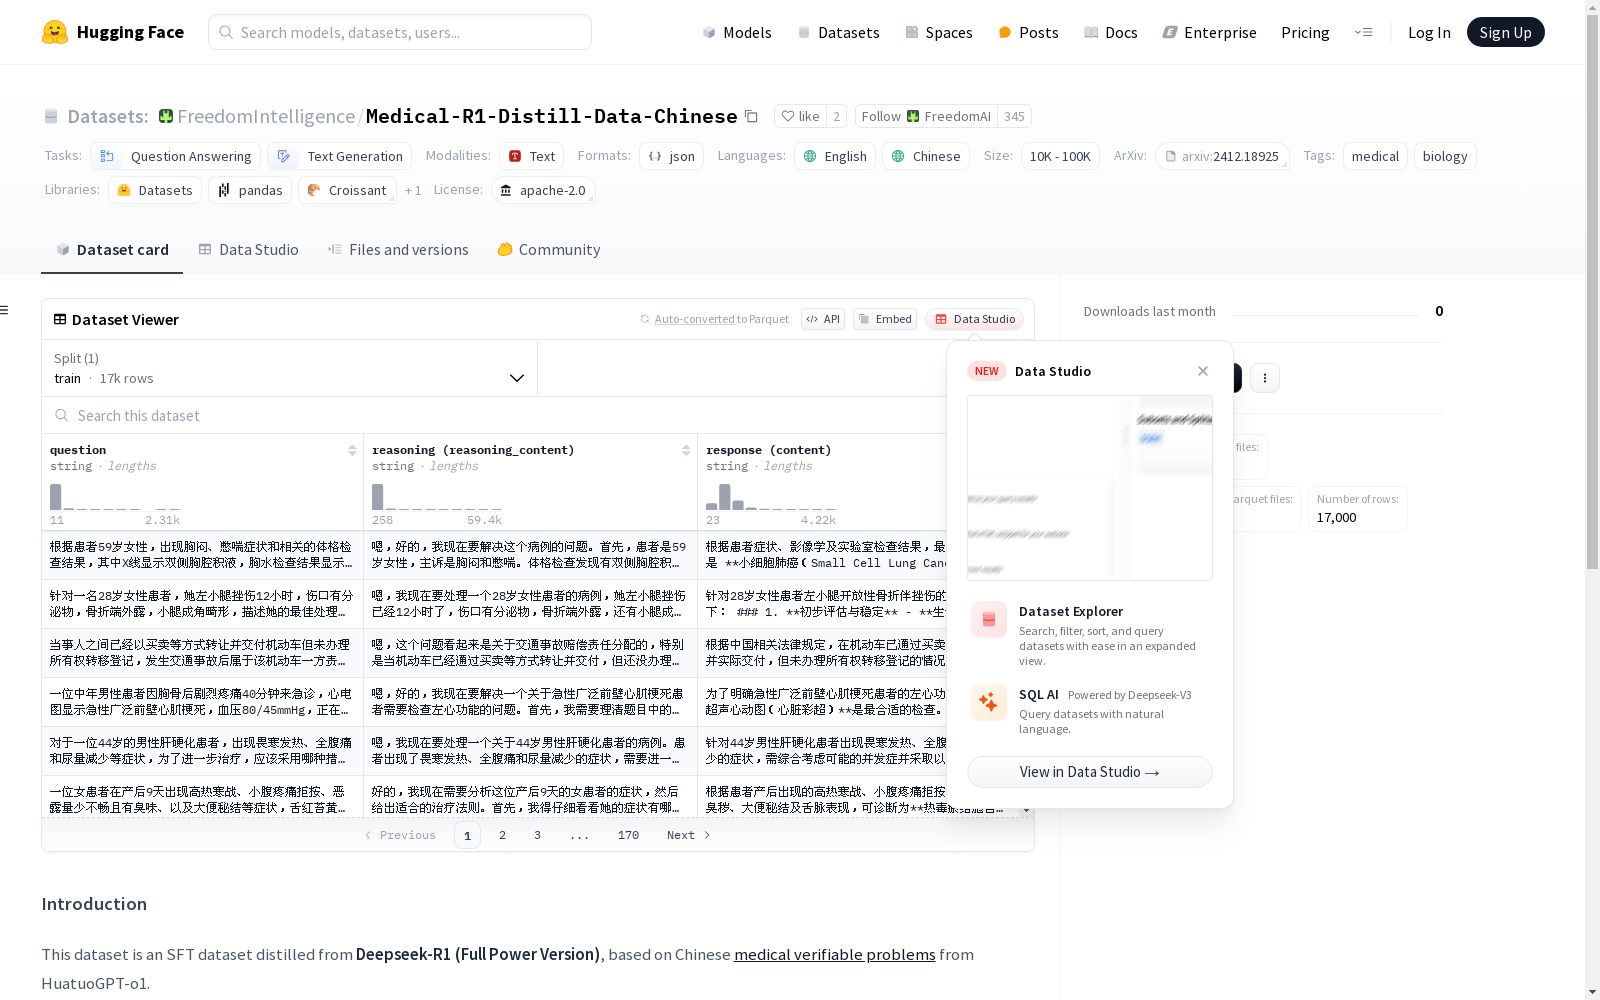
Task: Click the Hugging Face logo icon
Action: tap(55, 32)
